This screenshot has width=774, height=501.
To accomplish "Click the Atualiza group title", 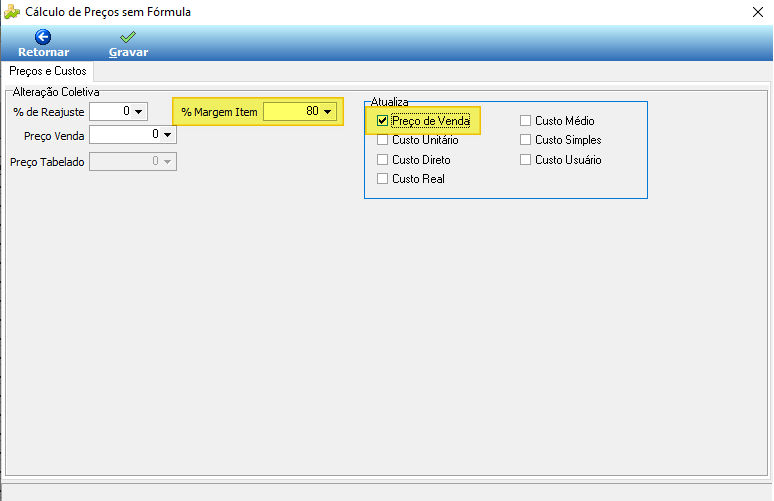I will point(389,102).
